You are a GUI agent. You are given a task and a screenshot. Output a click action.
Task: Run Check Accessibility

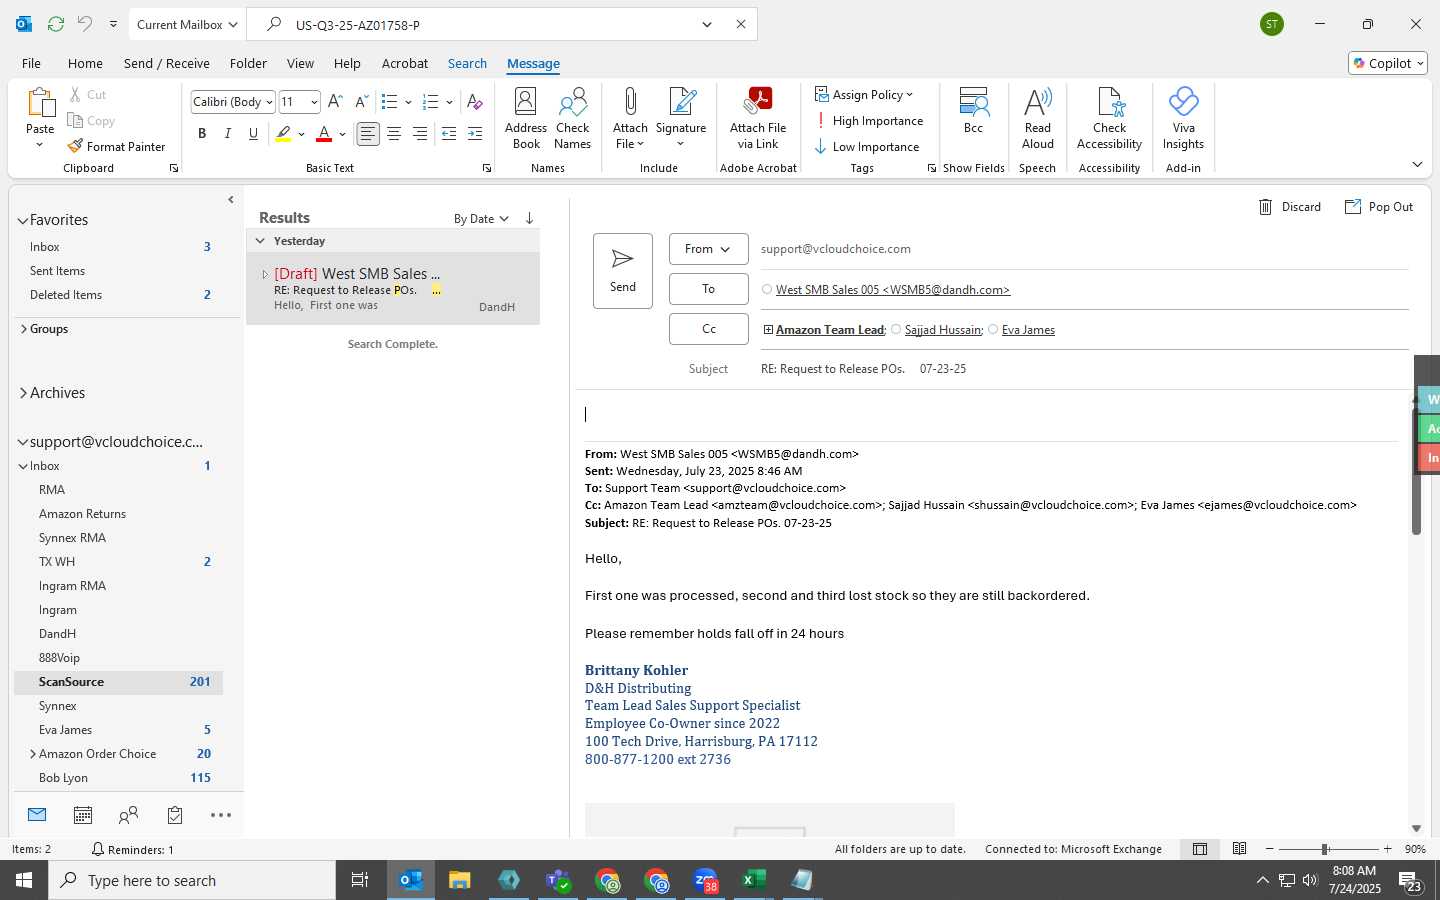(x=1109, y=118)
